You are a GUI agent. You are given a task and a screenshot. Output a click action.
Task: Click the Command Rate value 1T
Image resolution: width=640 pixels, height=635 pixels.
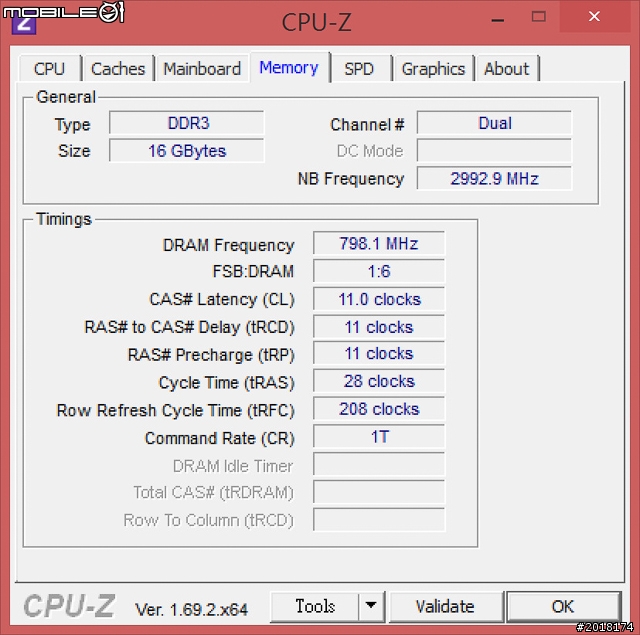[x=379, y=437]
